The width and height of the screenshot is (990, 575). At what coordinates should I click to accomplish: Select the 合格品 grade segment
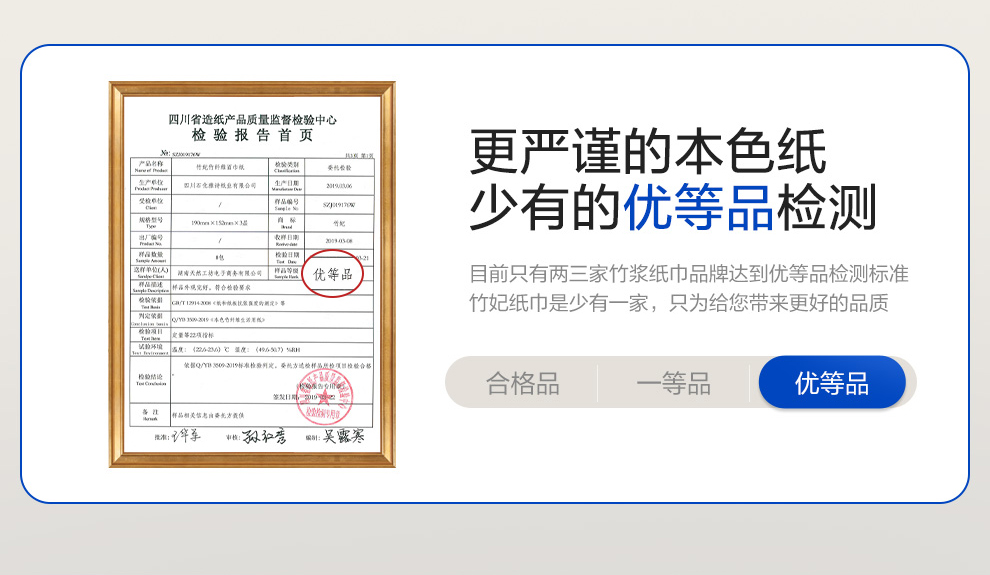522,383
